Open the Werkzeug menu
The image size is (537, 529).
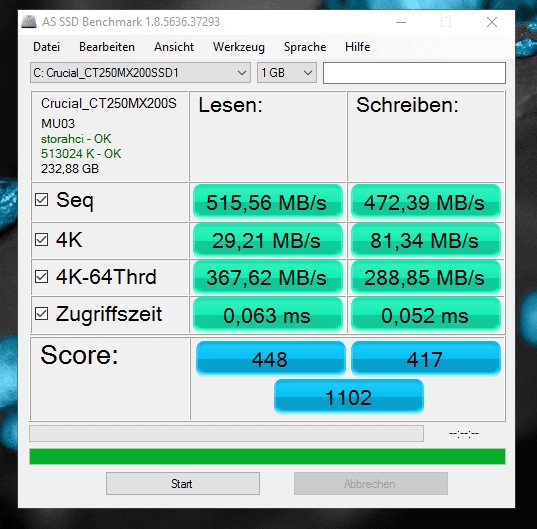click(239, 47)
